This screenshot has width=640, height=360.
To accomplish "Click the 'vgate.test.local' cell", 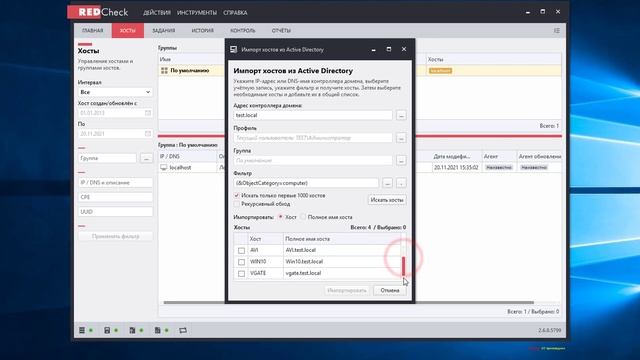I will click(x=342, y=273).
